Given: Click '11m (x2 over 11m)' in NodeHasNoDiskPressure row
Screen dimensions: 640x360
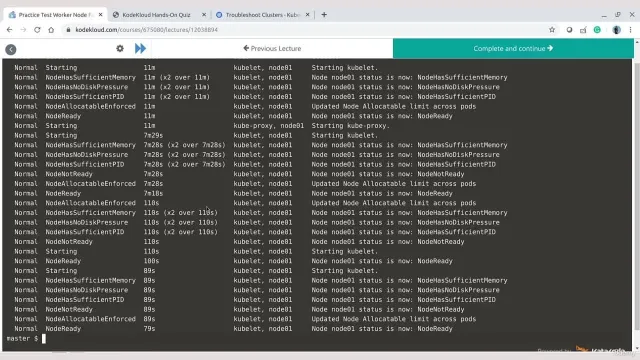Looking at the screenshot, I should (176, 87).
